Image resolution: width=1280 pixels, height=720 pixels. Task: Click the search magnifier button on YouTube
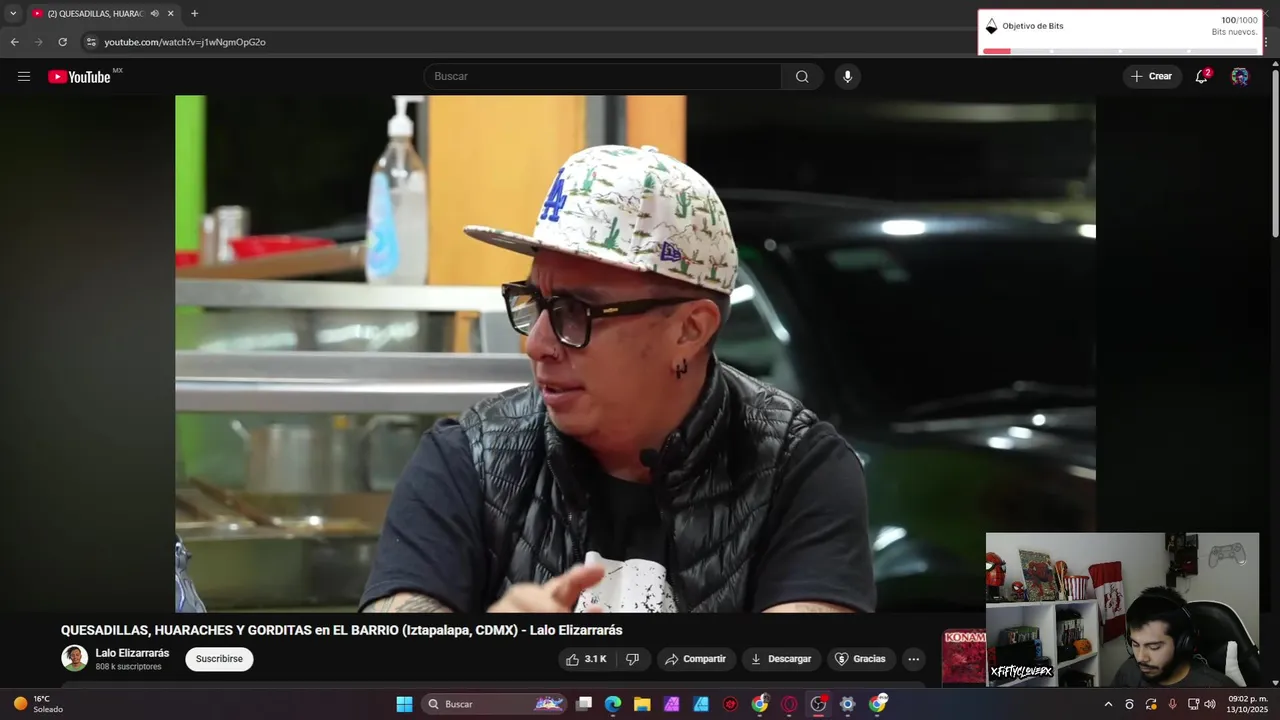[802, 77]
